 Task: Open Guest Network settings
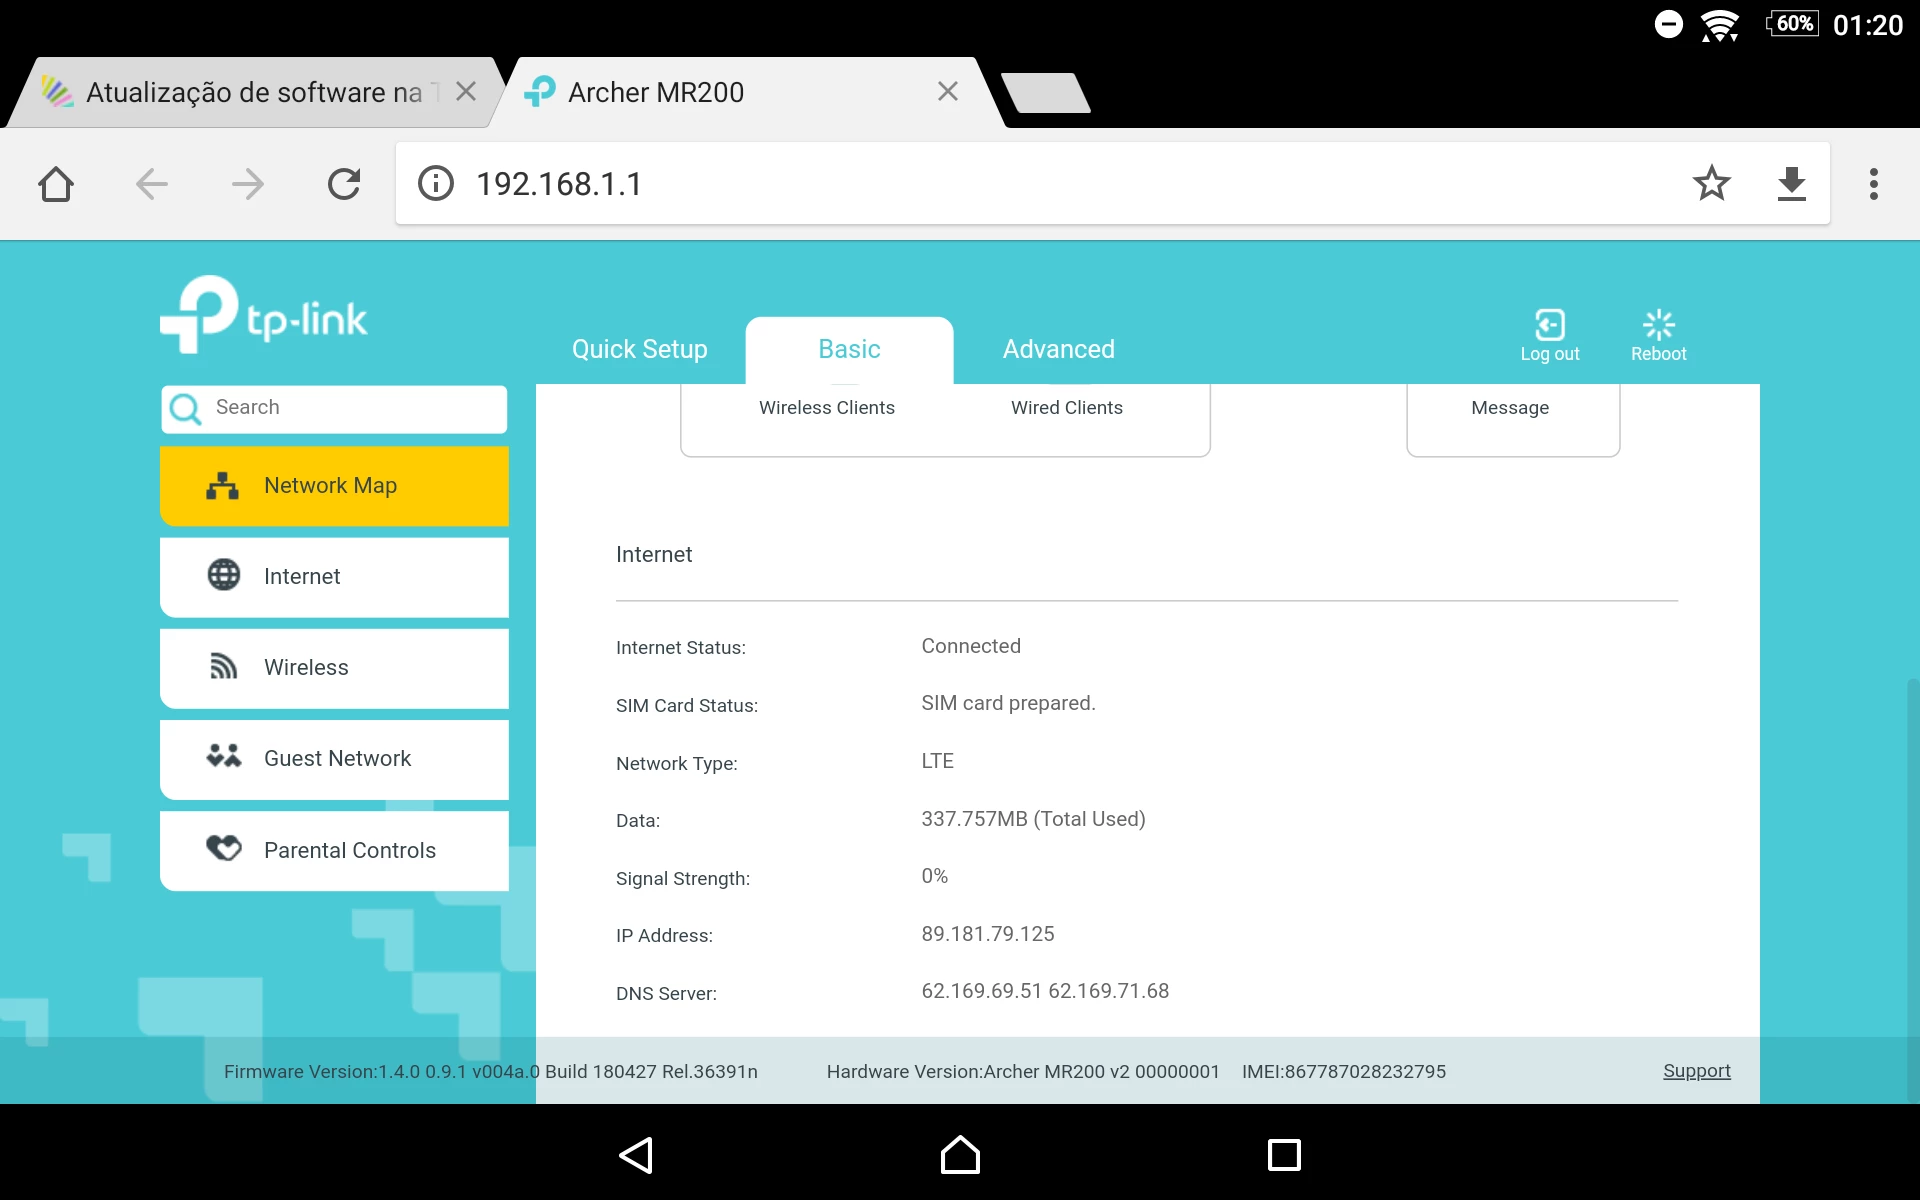[334, 758]
